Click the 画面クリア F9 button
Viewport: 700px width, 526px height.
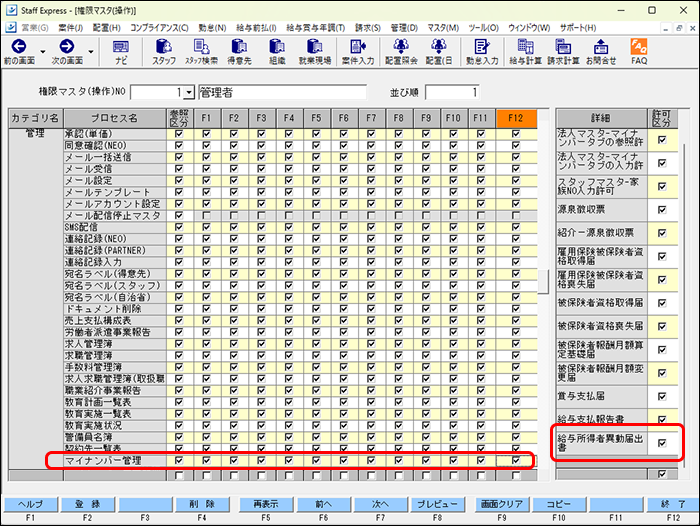pyautogui.click(x=502, y=504)
